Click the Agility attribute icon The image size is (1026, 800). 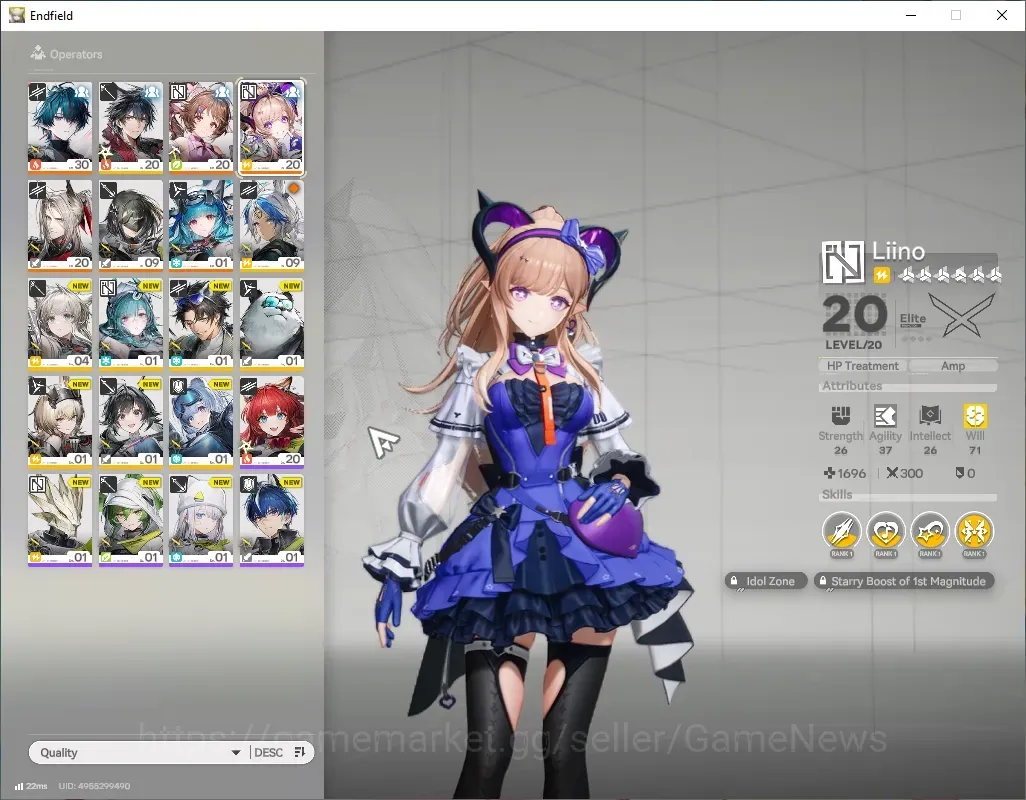pyautogui.click(x=885, y=415)
